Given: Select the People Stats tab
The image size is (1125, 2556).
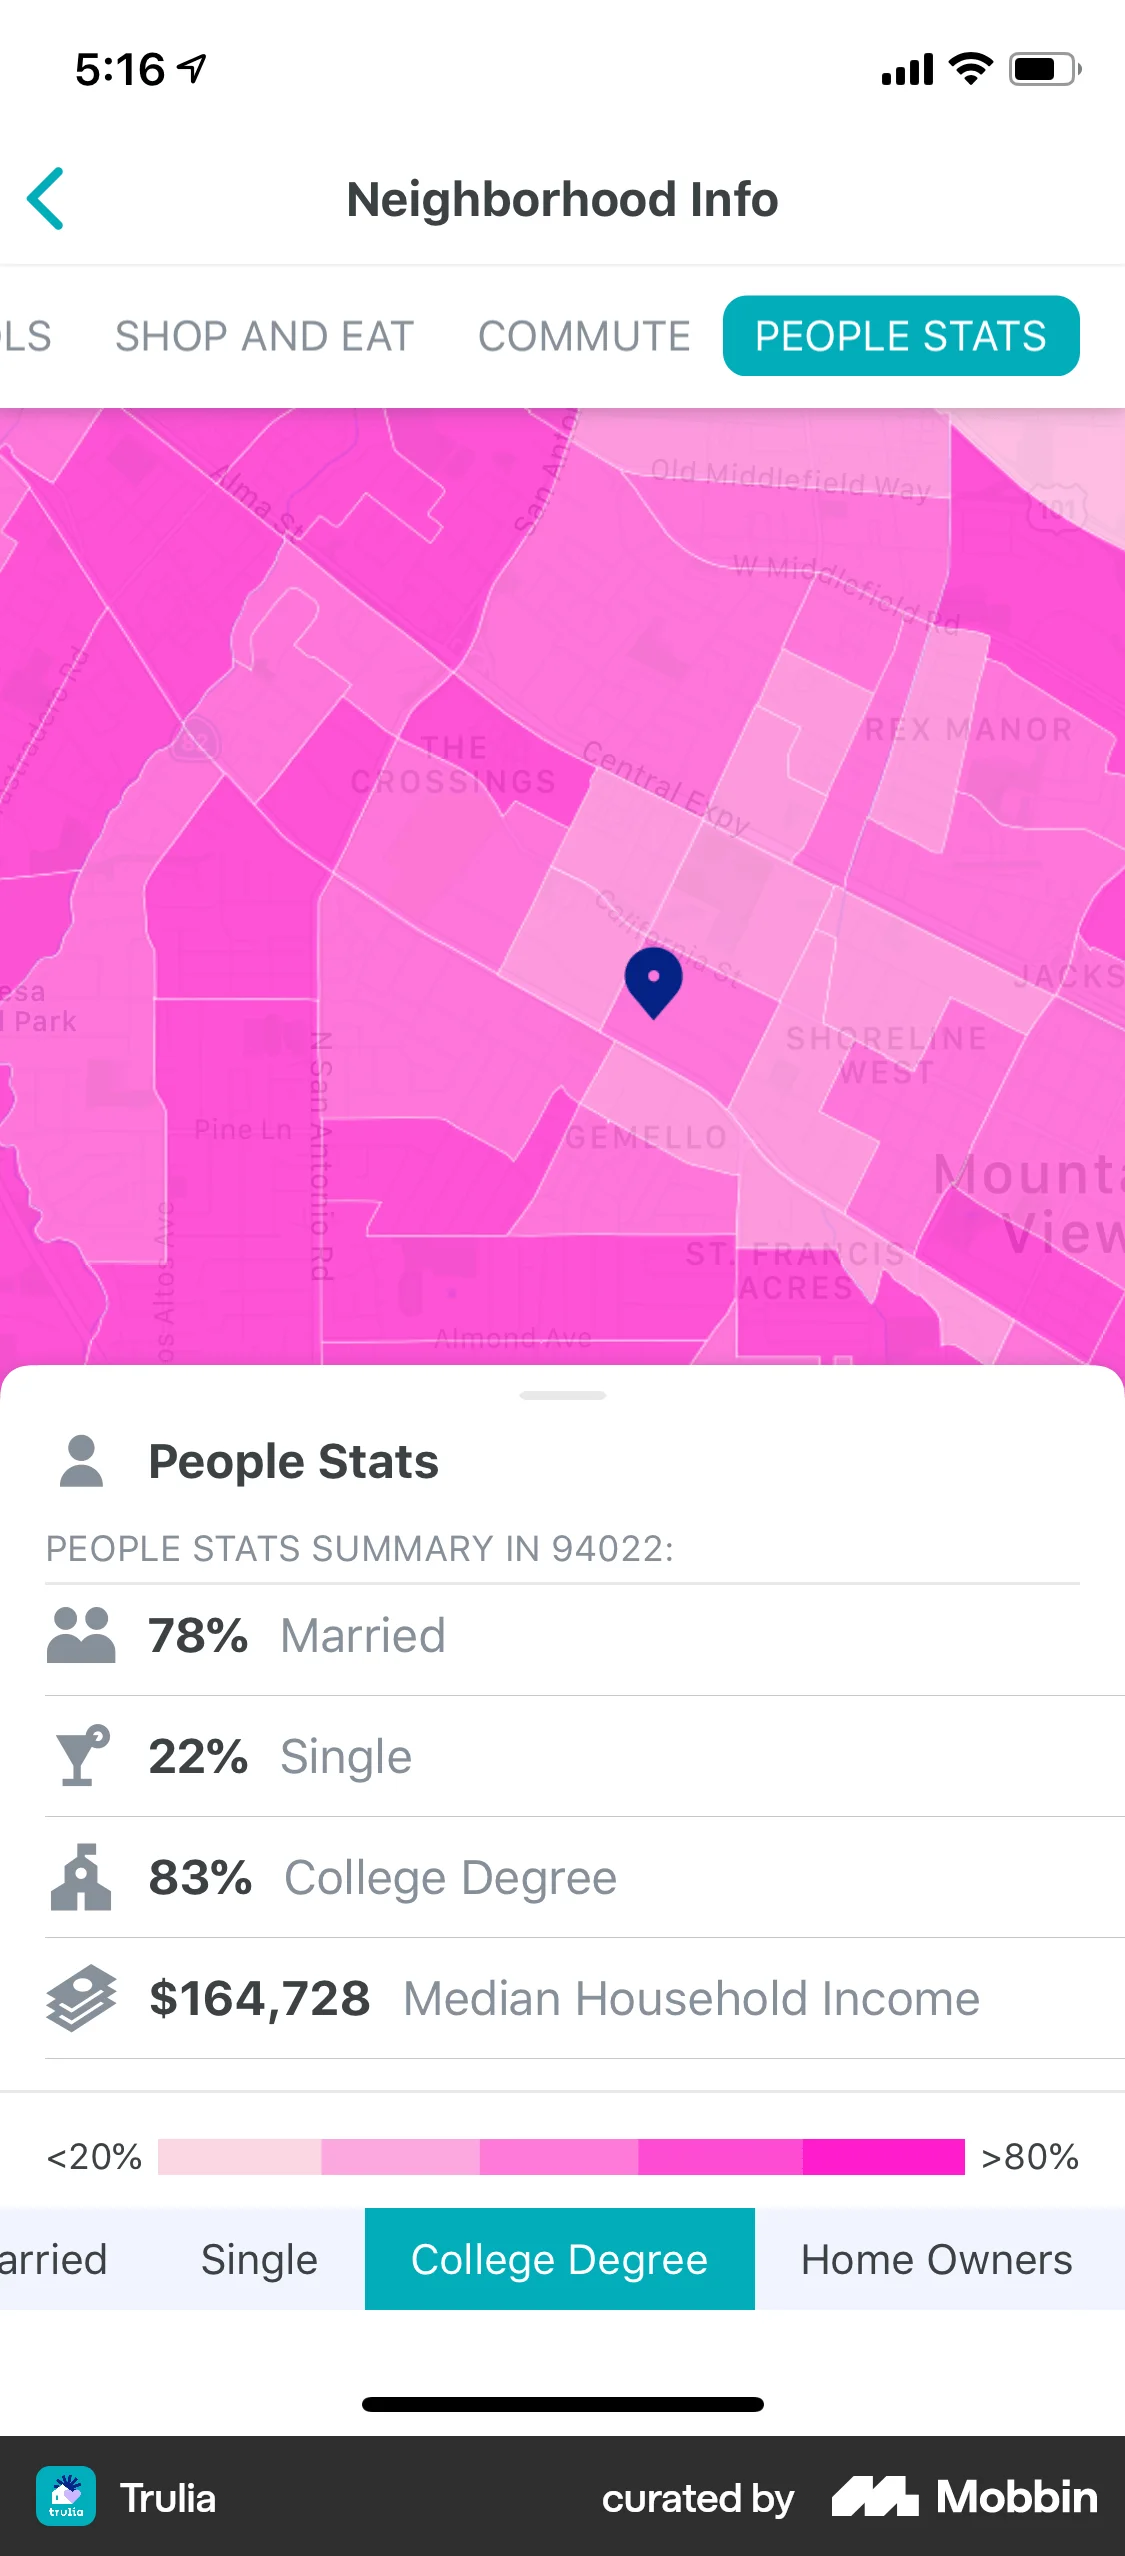Looking at the screenshot, I should pyautogui.click(x=900, y=336).
